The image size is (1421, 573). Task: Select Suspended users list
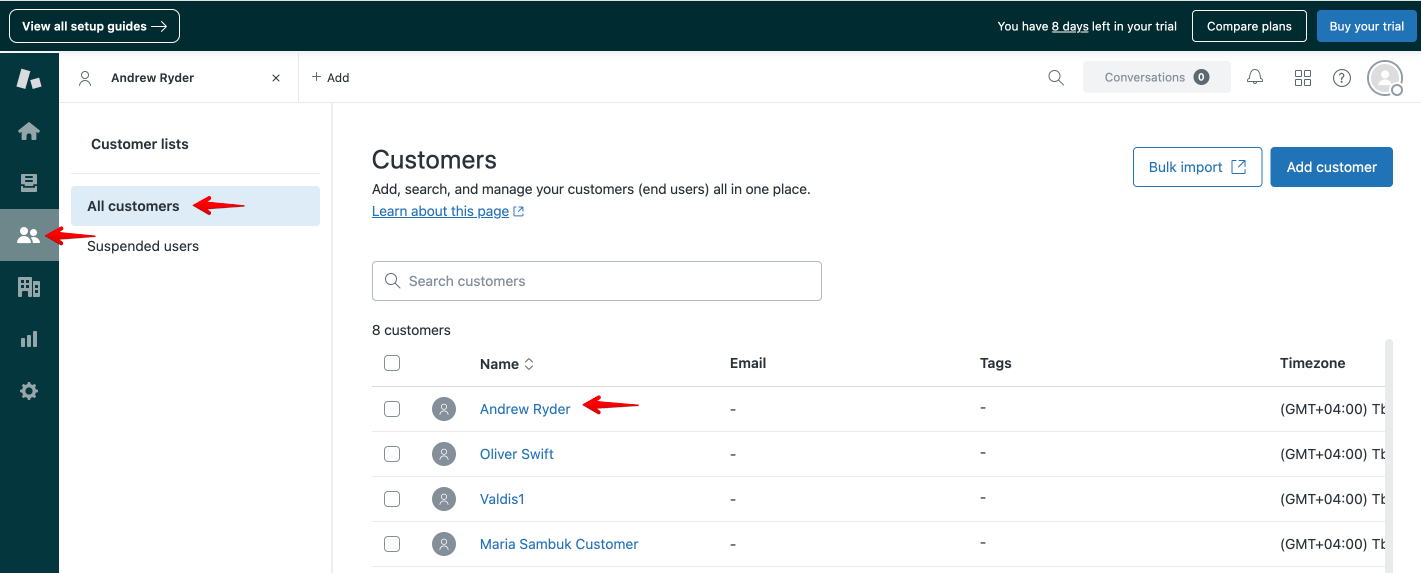point(143,246)
